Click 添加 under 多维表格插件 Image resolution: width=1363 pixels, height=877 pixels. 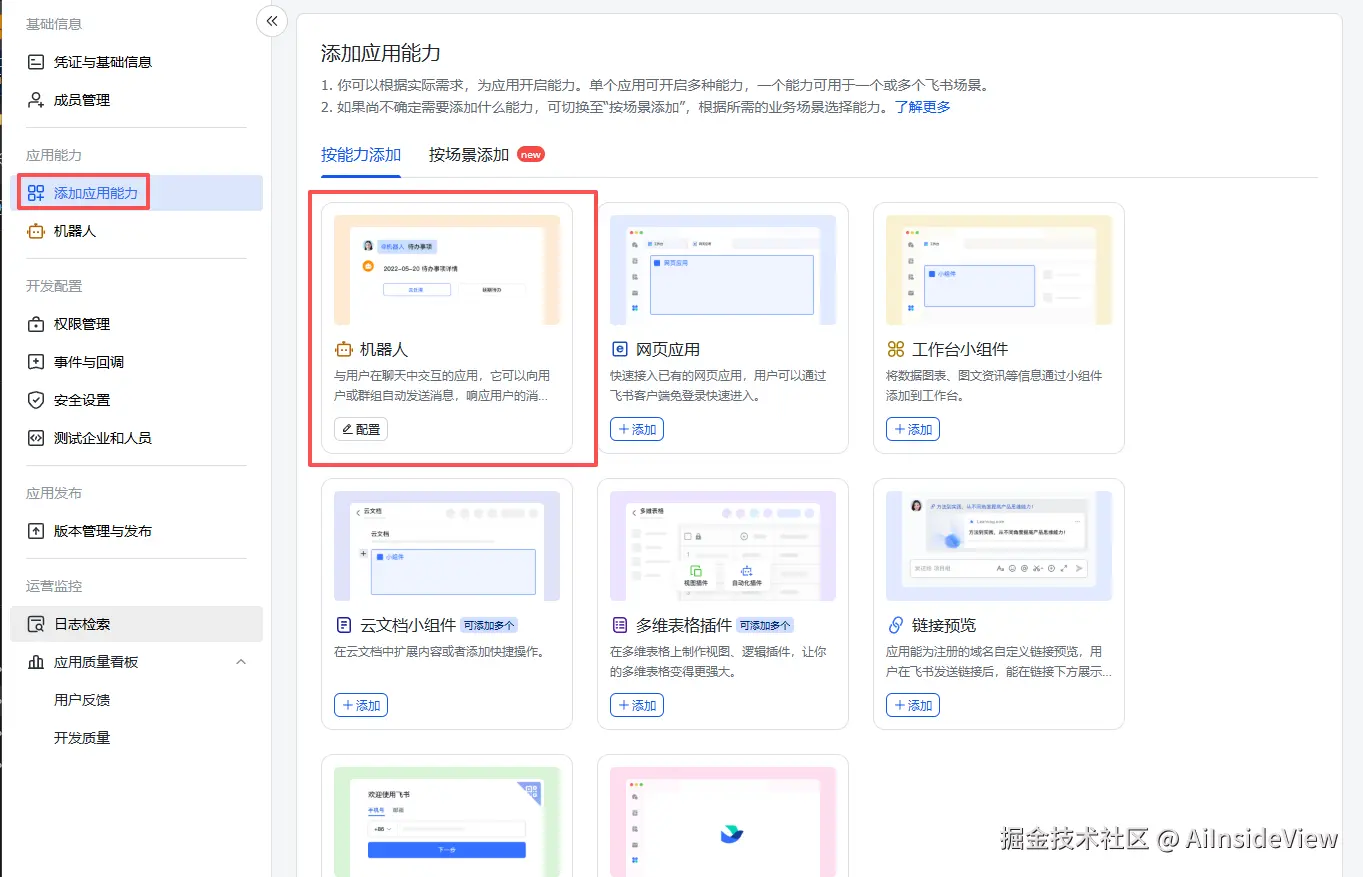tap(637, 705)
